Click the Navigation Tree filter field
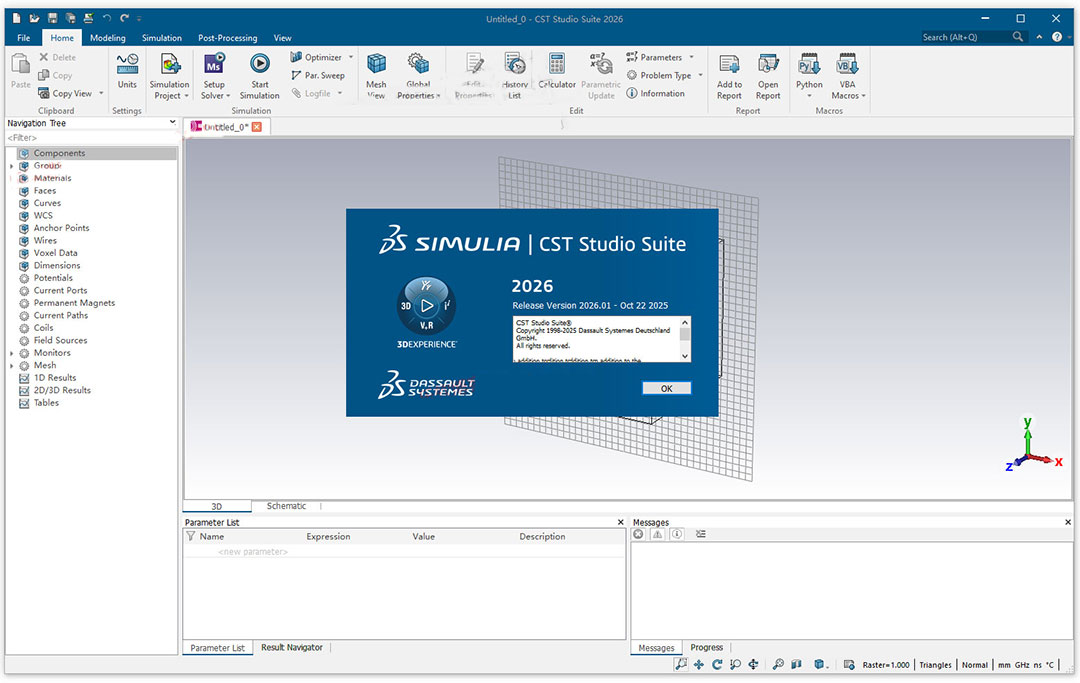 coord(90,138)
